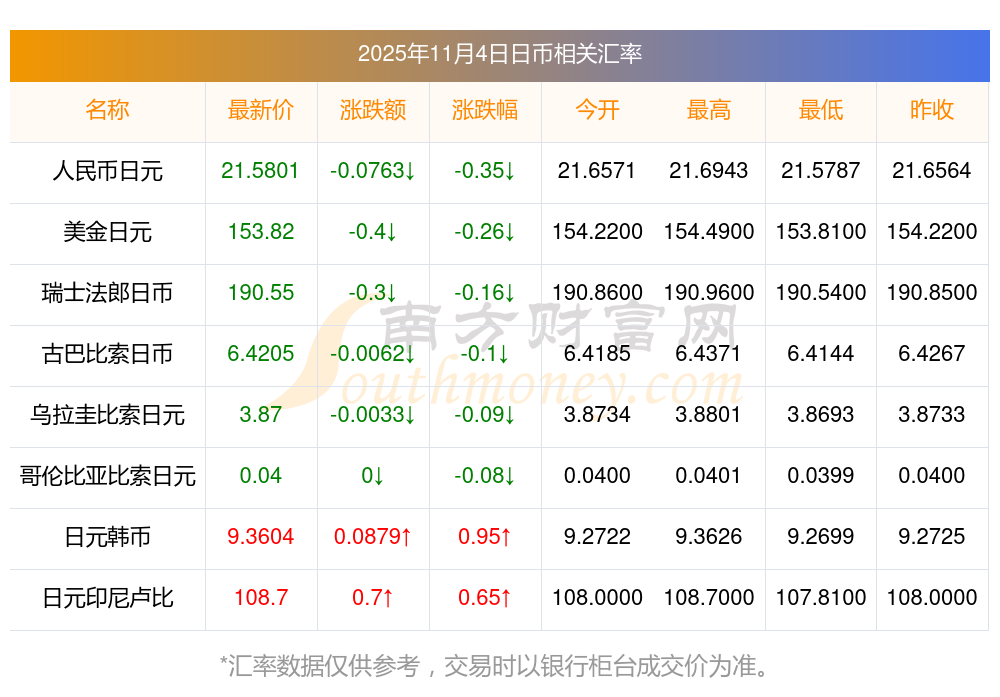Click the 2025年11月4日日币相关汇率 title banner

click(500, 54)
